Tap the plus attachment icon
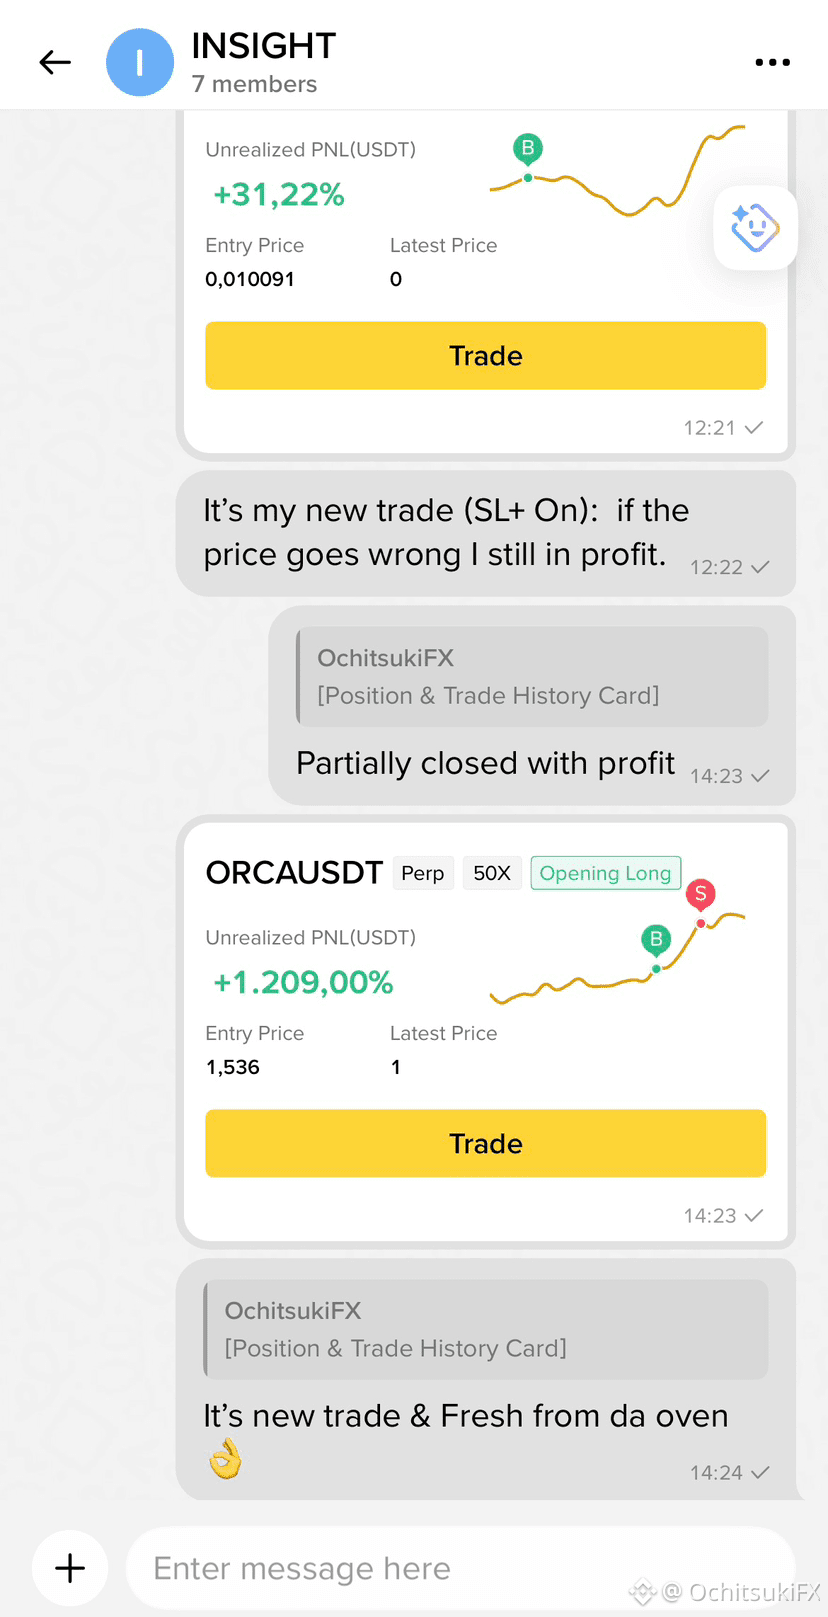Screen dimensions: 828x1617 70,1568
